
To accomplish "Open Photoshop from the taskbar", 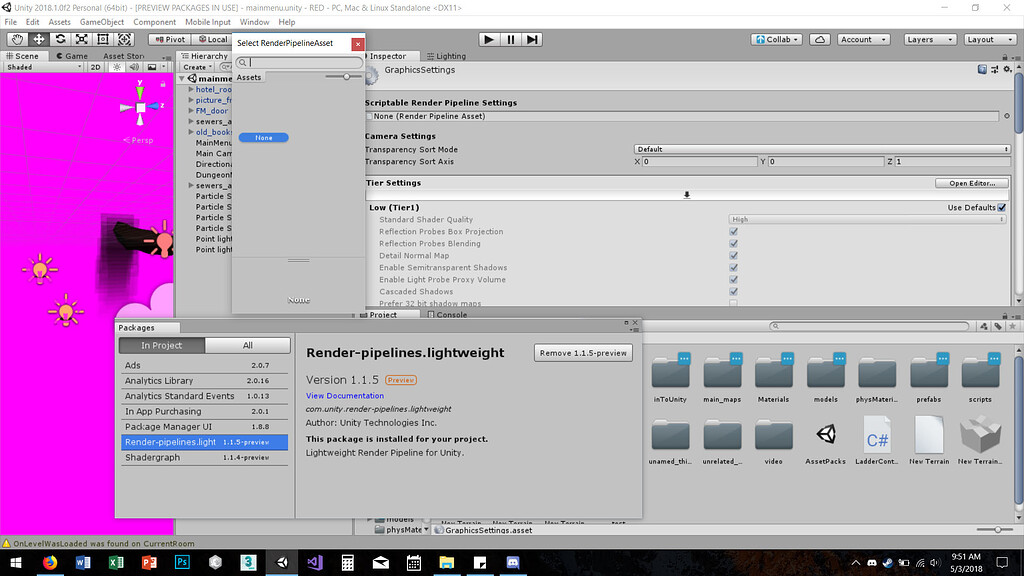I will 182,562.
